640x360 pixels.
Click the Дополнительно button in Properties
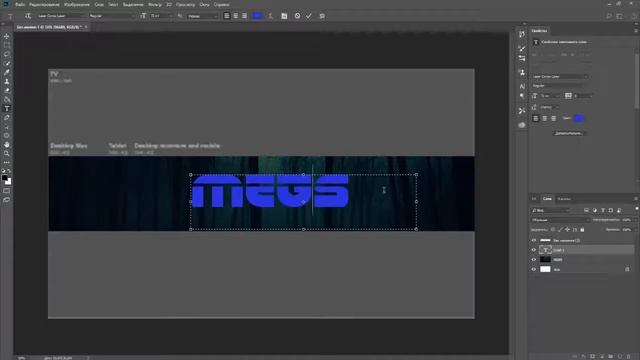pyautogui.click(x=569, y=133)
